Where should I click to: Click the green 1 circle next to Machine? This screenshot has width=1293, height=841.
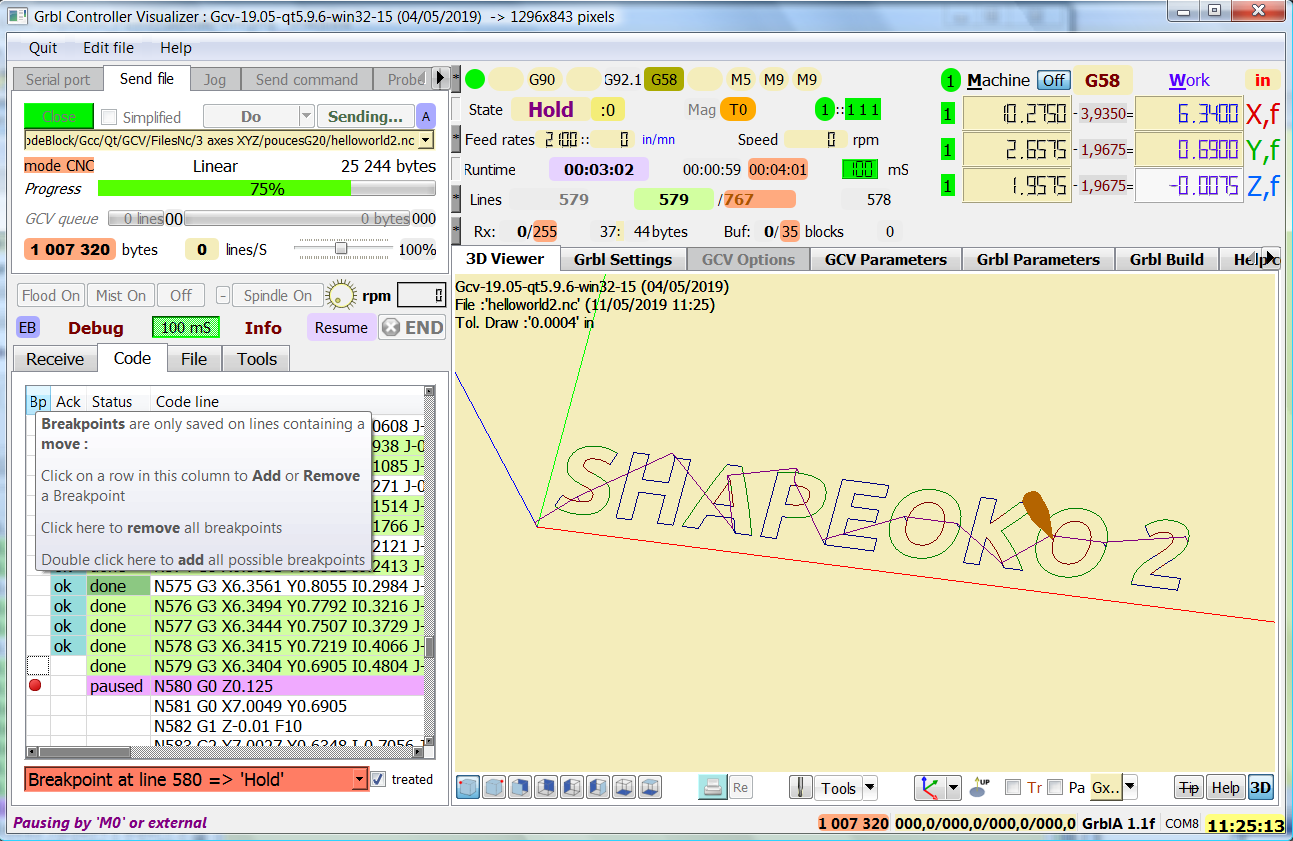tap(951, 81)
